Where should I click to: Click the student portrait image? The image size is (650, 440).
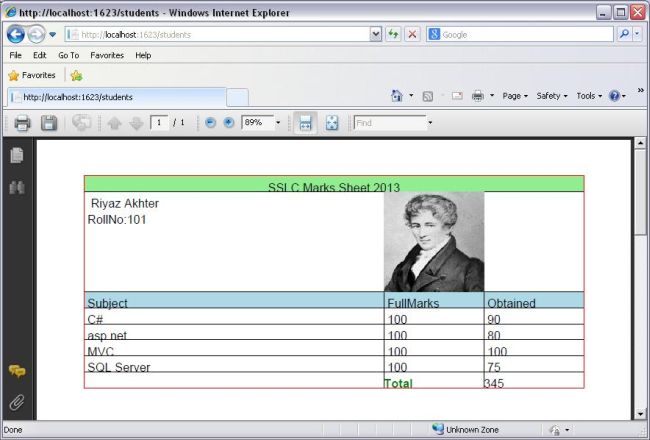(x=434, y=242)
